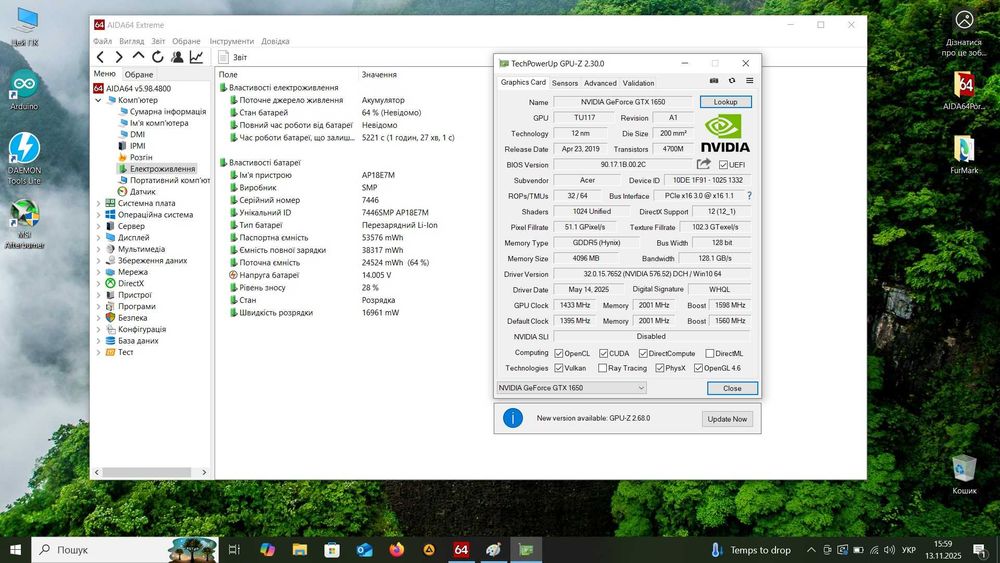1000x563 pixels.
Task: Open the Інструменти menu in AIDA64
Action: [232, 41]
